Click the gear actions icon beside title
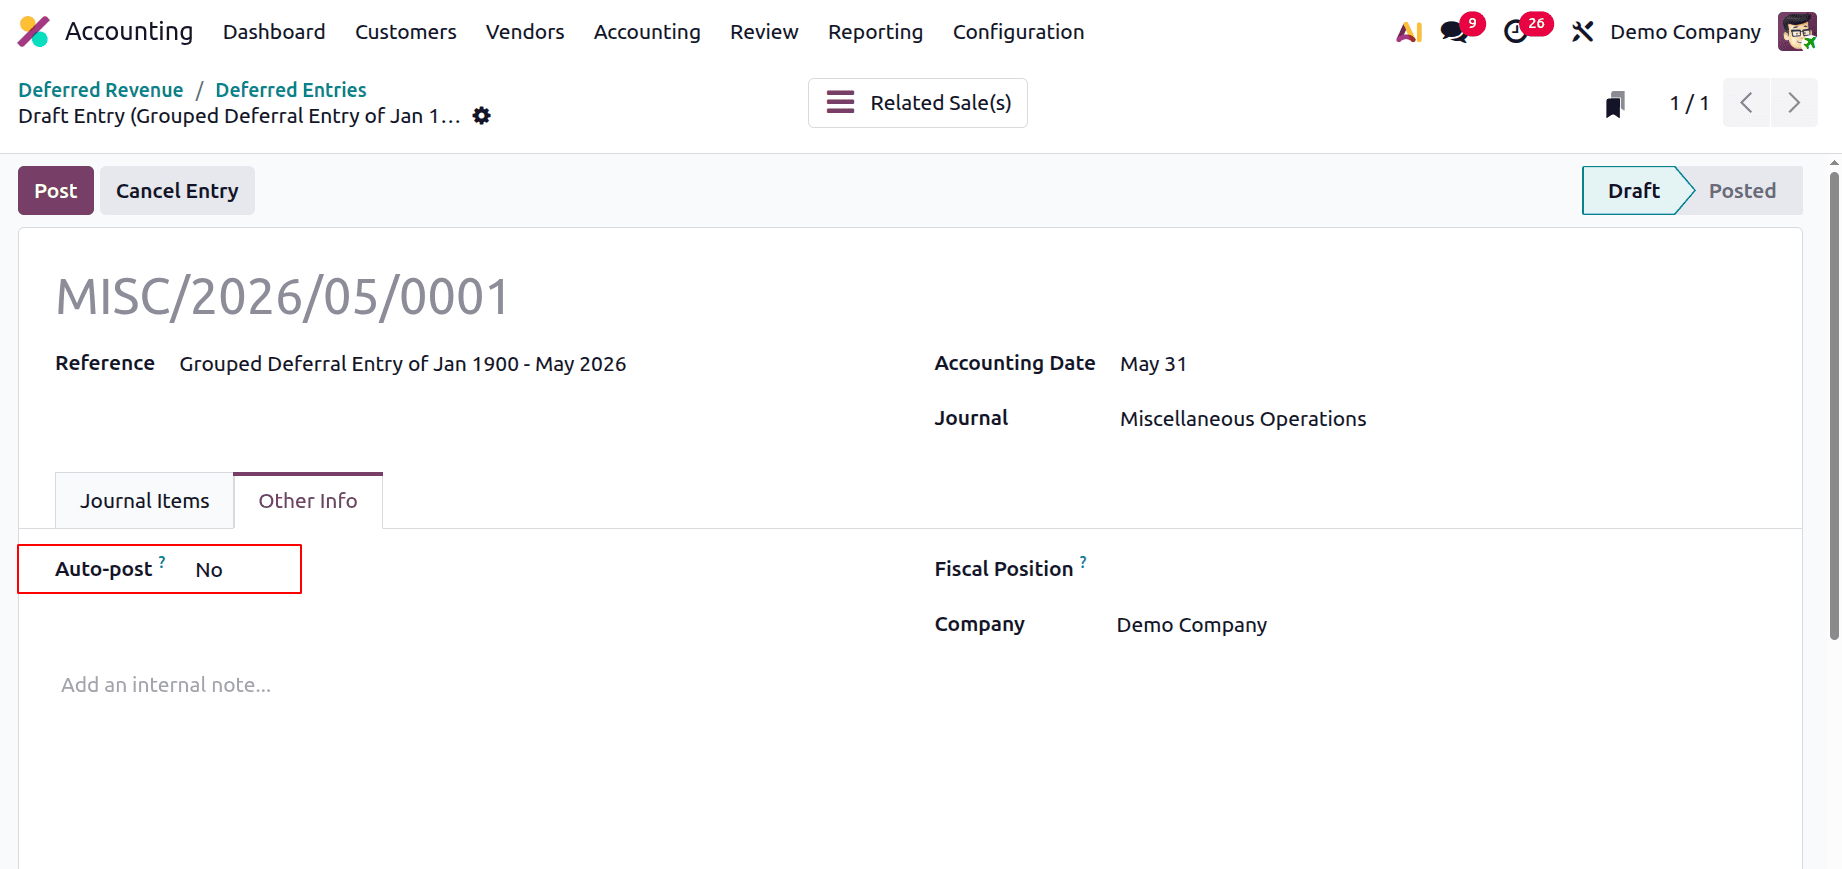Viewport: 1842px width, 869px height. [x=482, y=116]
